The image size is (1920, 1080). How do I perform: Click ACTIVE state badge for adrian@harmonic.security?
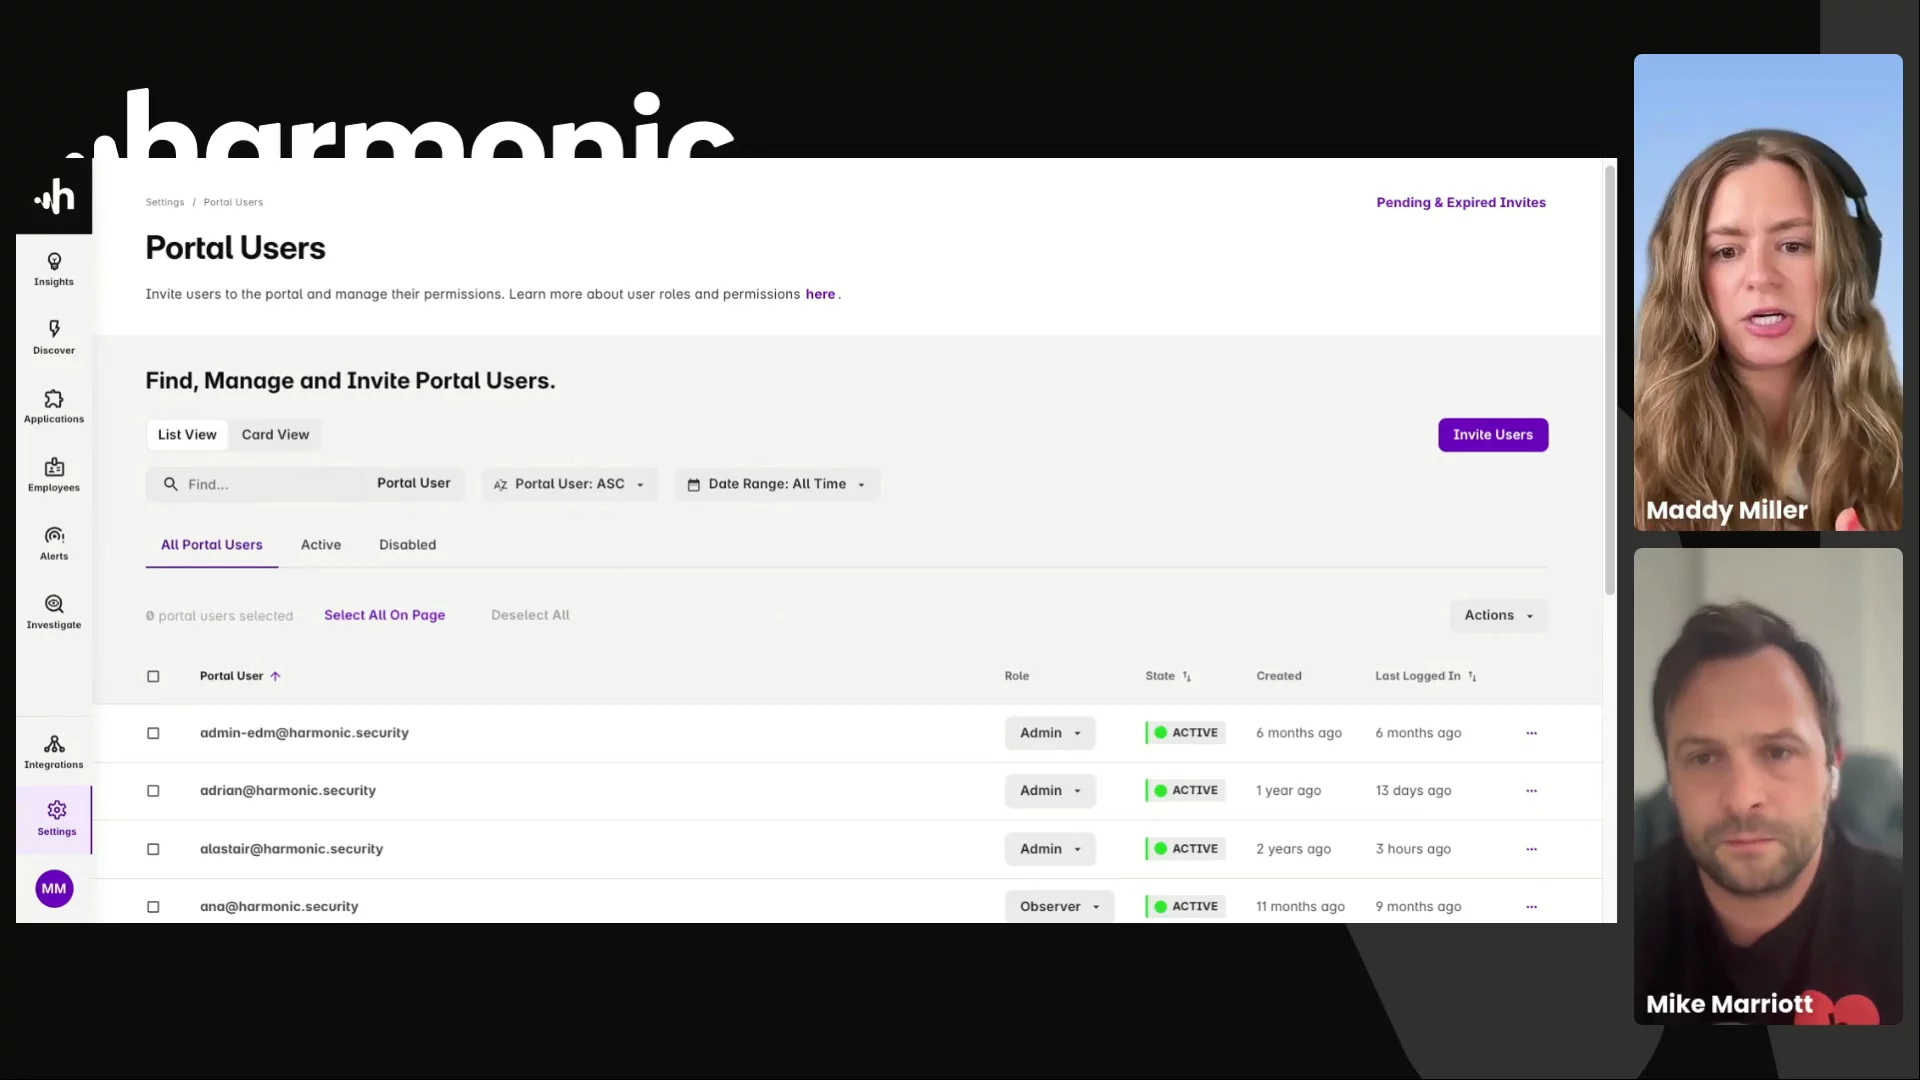pos(1186,791)
